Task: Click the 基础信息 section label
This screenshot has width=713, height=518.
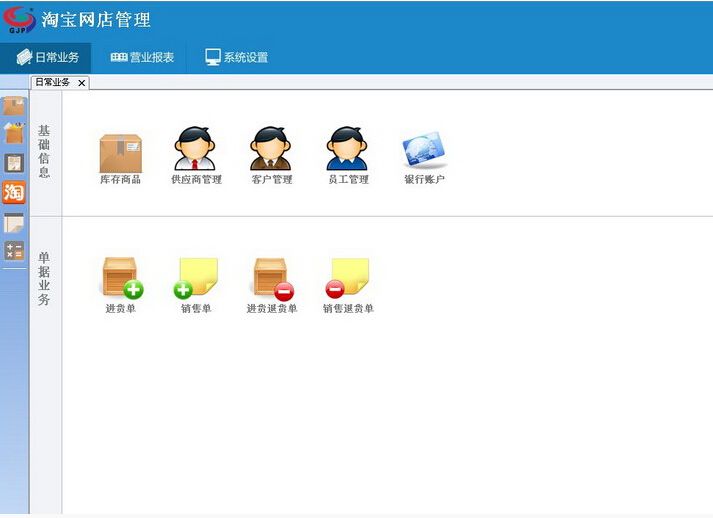Action: pyautogui.click(x=44, y=151)
